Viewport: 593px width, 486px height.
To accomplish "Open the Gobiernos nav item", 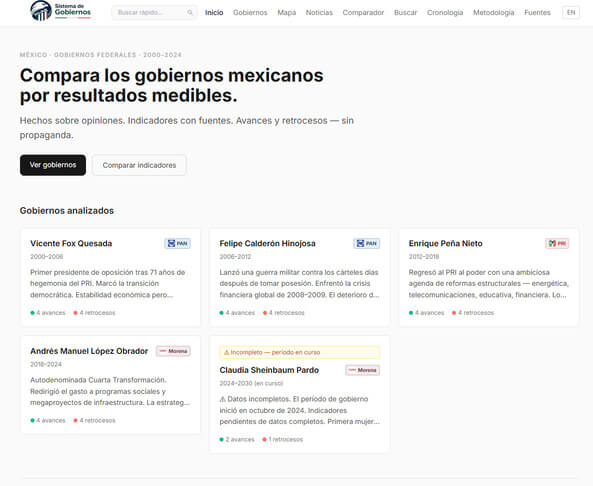I will (250, 12).
